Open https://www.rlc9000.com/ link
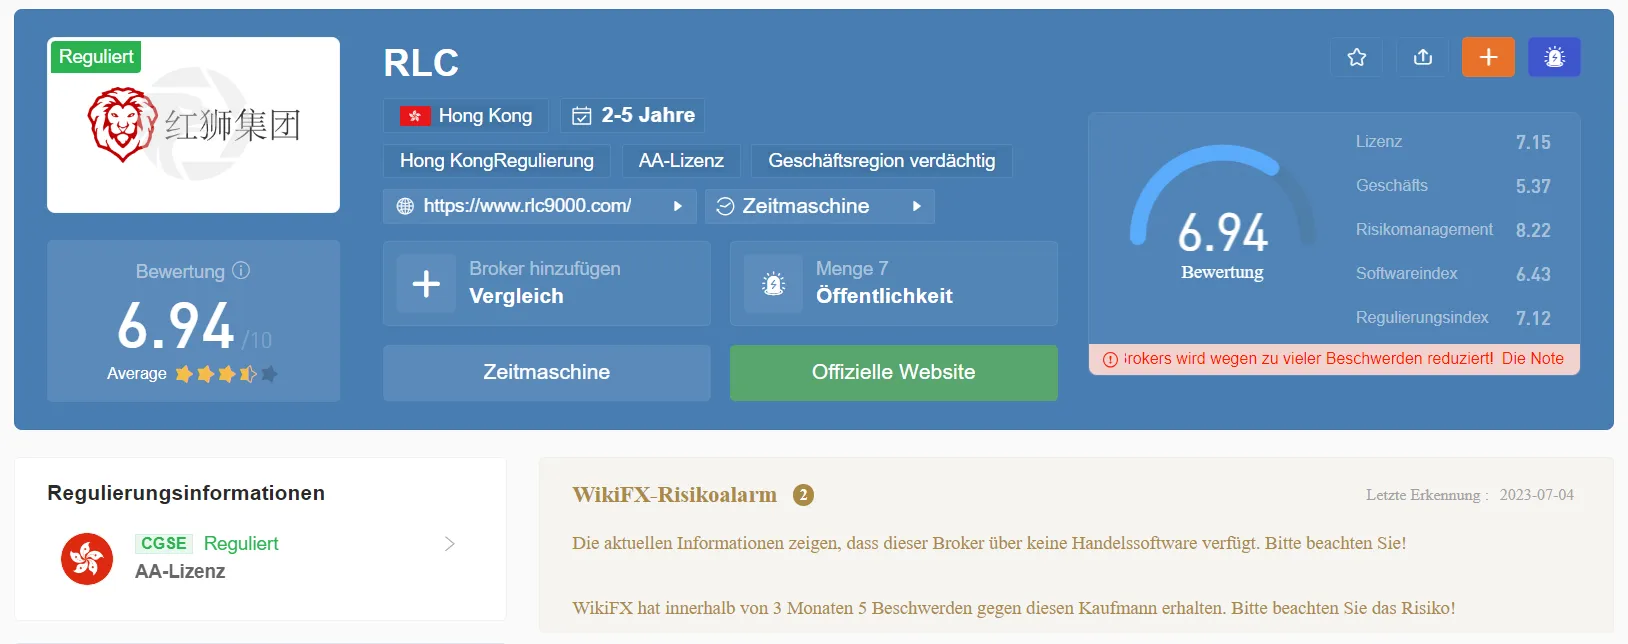 point(527,206)
